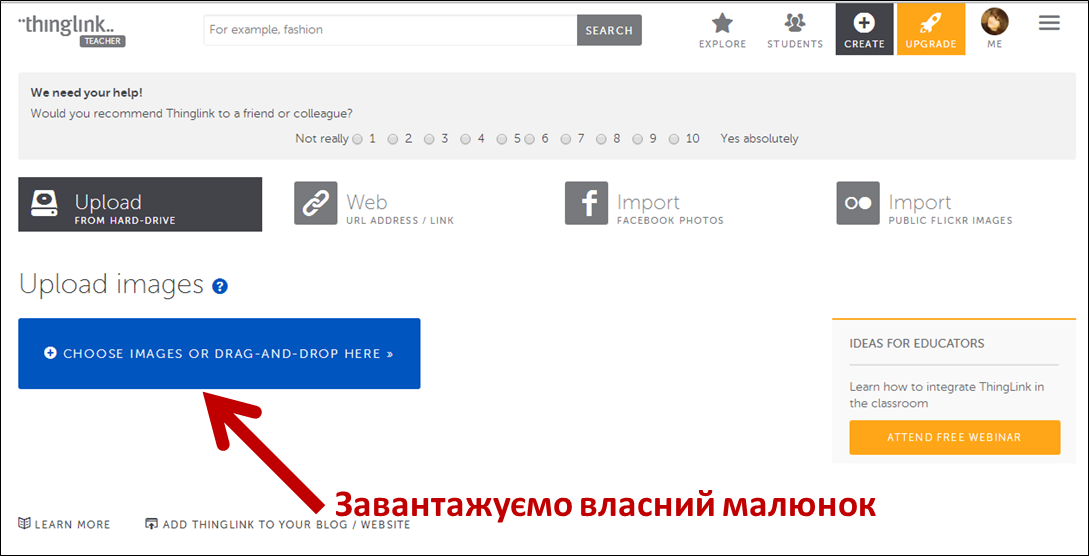Select rating 2 radio button
This screenshot has width=1089, height=556.
tap(393, 139)
